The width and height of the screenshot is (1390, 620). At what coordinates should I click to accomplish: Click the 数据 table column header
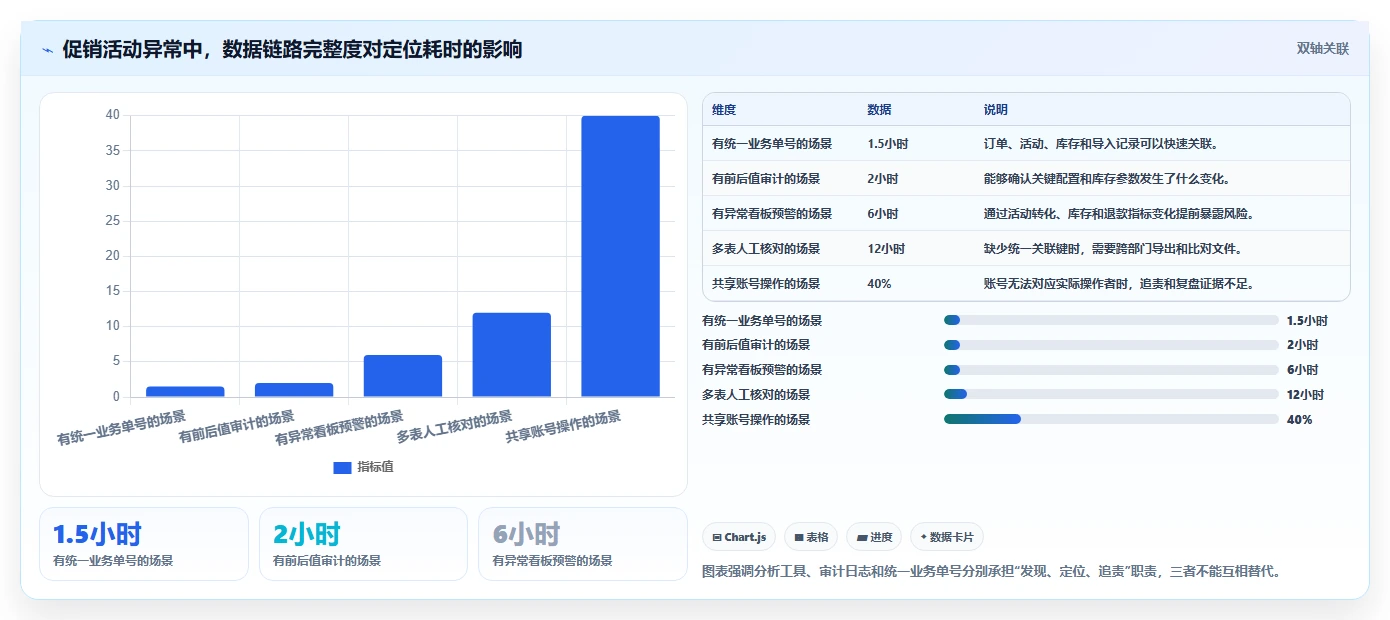click(x=880, y=110)
